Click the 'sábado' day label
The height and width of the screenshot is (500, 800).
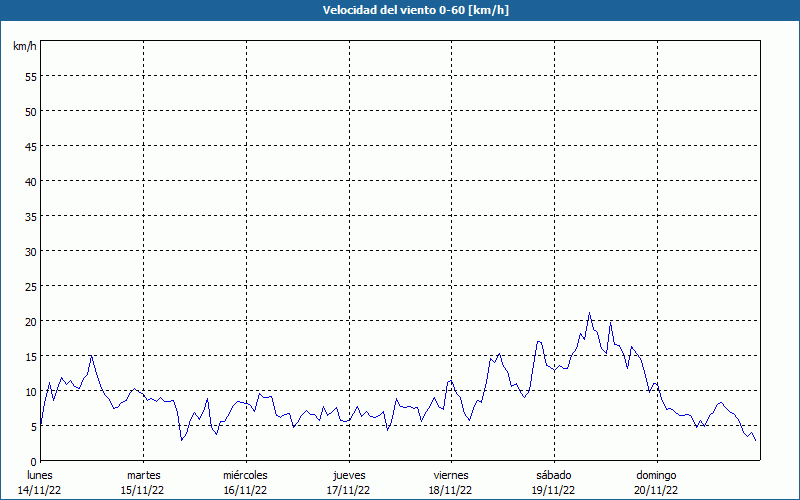click(x=554, y=475)
